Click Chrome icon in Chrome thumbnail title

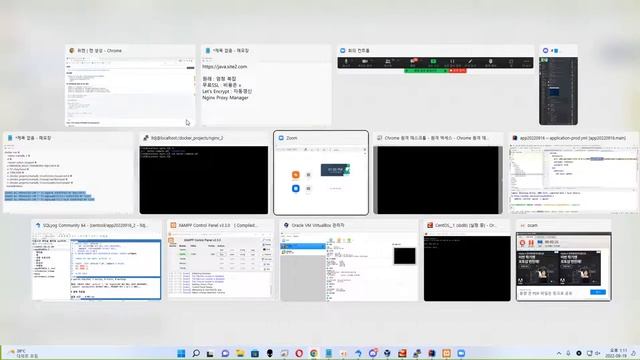(72, 51)
